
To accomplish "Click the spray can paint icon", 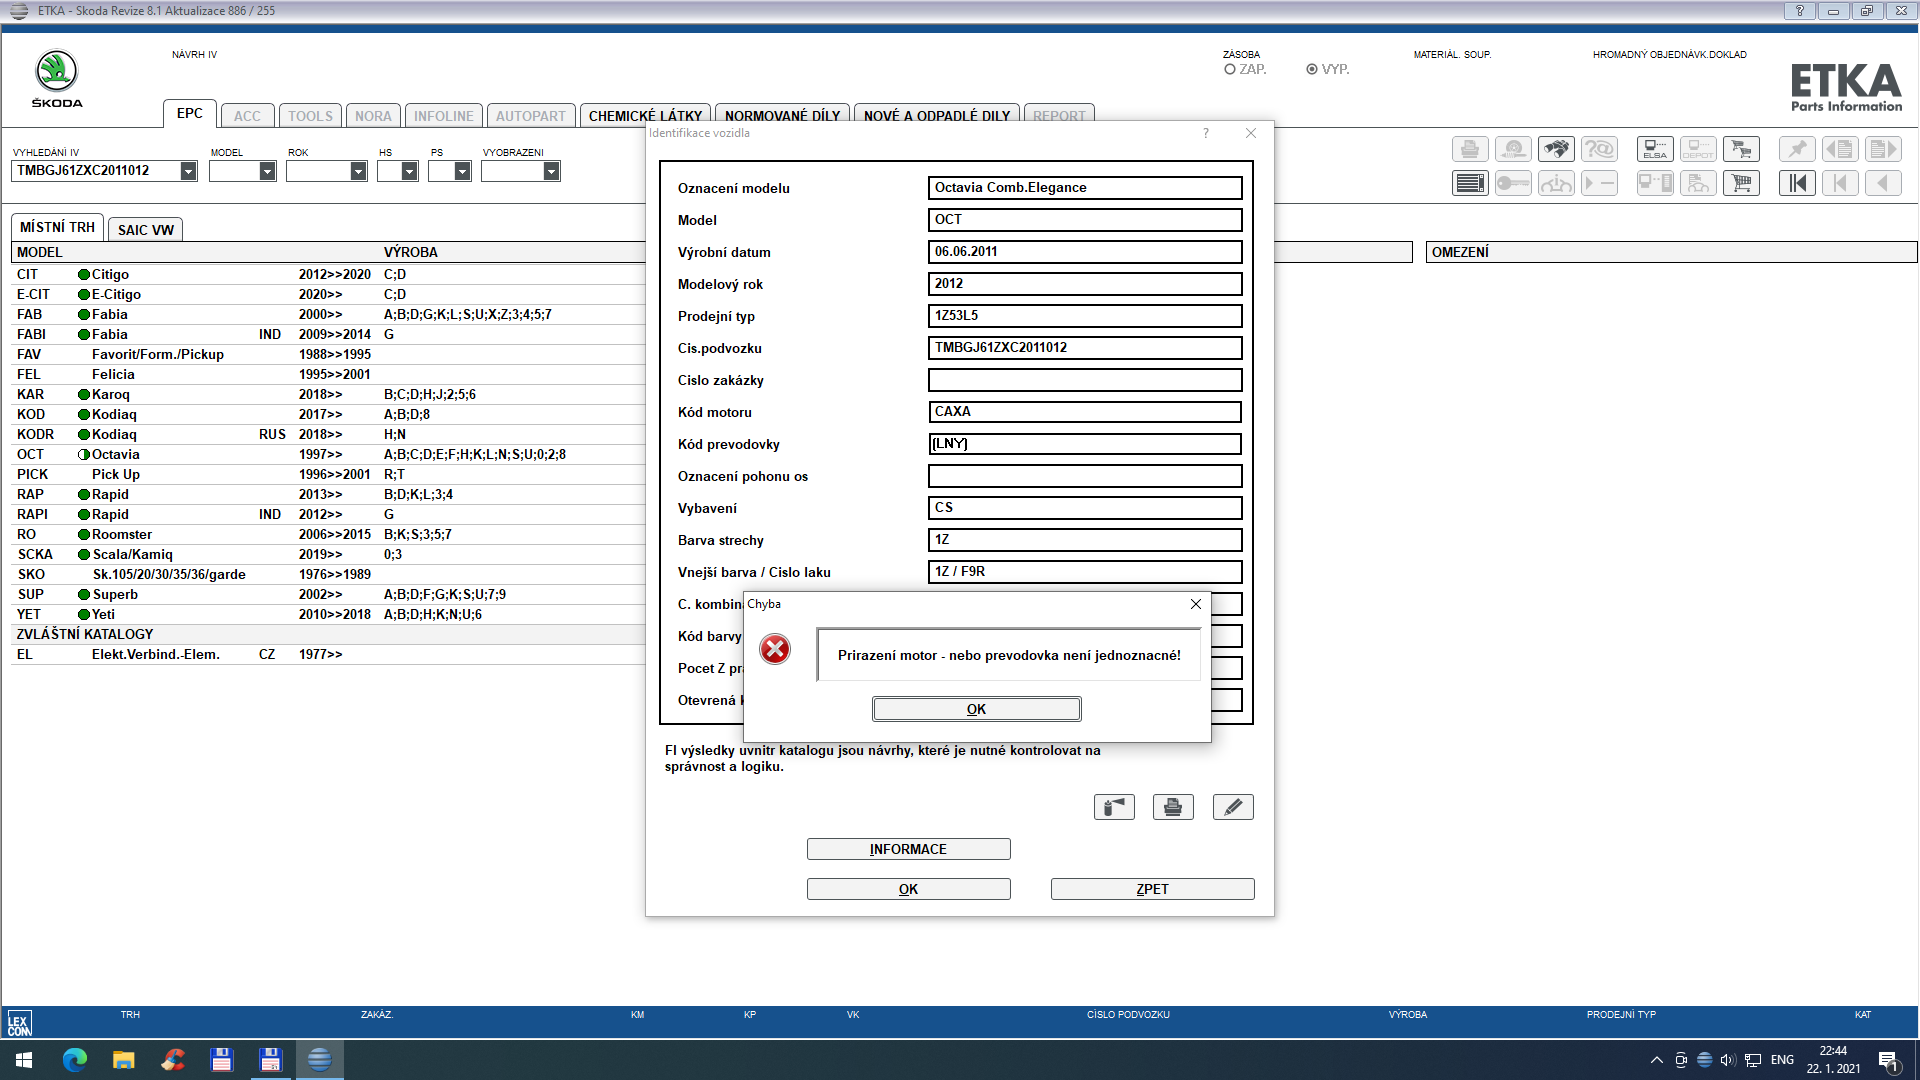I will pos(1114,807).
